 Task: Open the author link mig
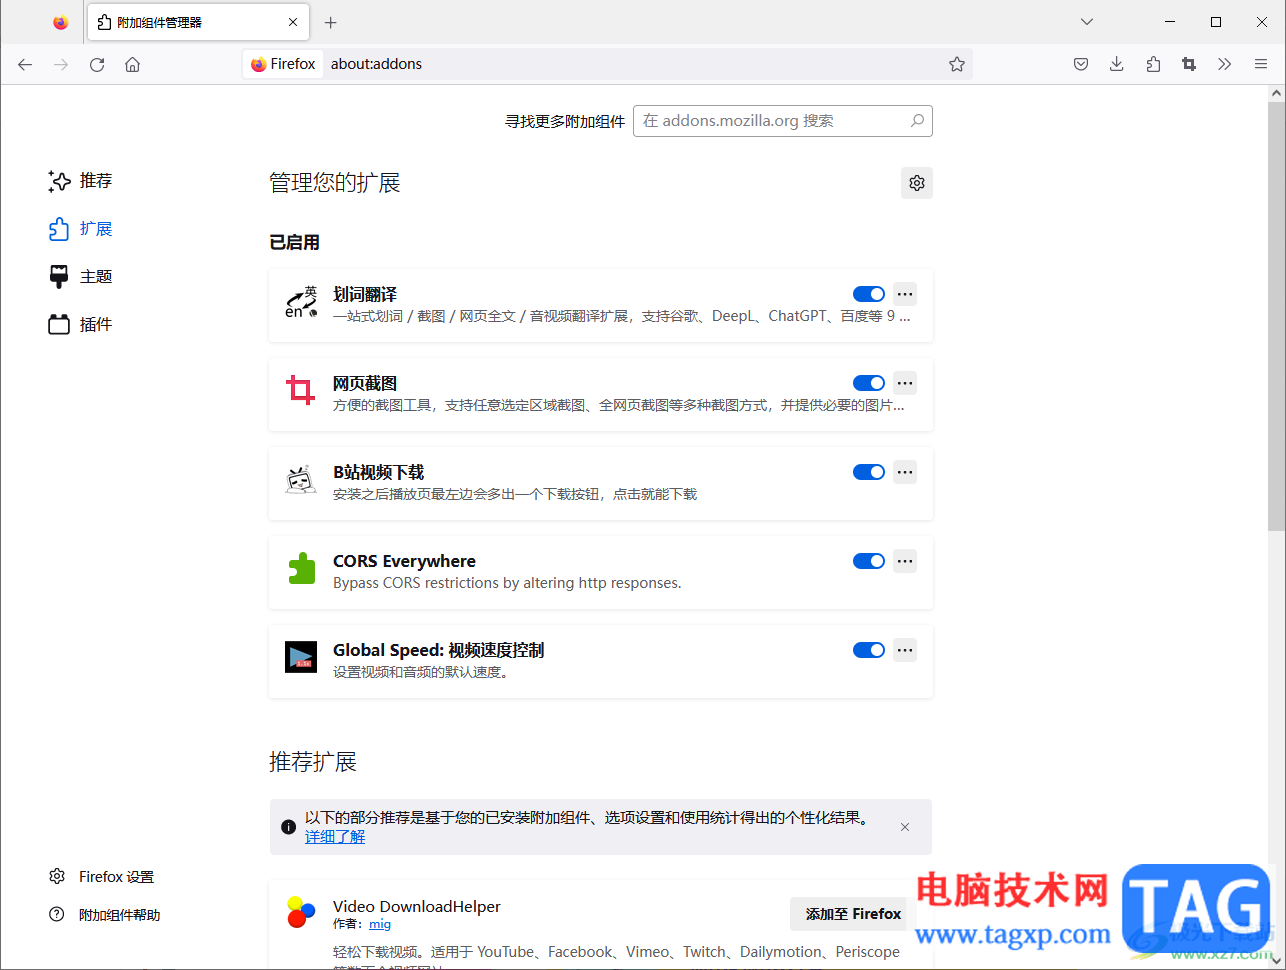(x=380, y=924)
